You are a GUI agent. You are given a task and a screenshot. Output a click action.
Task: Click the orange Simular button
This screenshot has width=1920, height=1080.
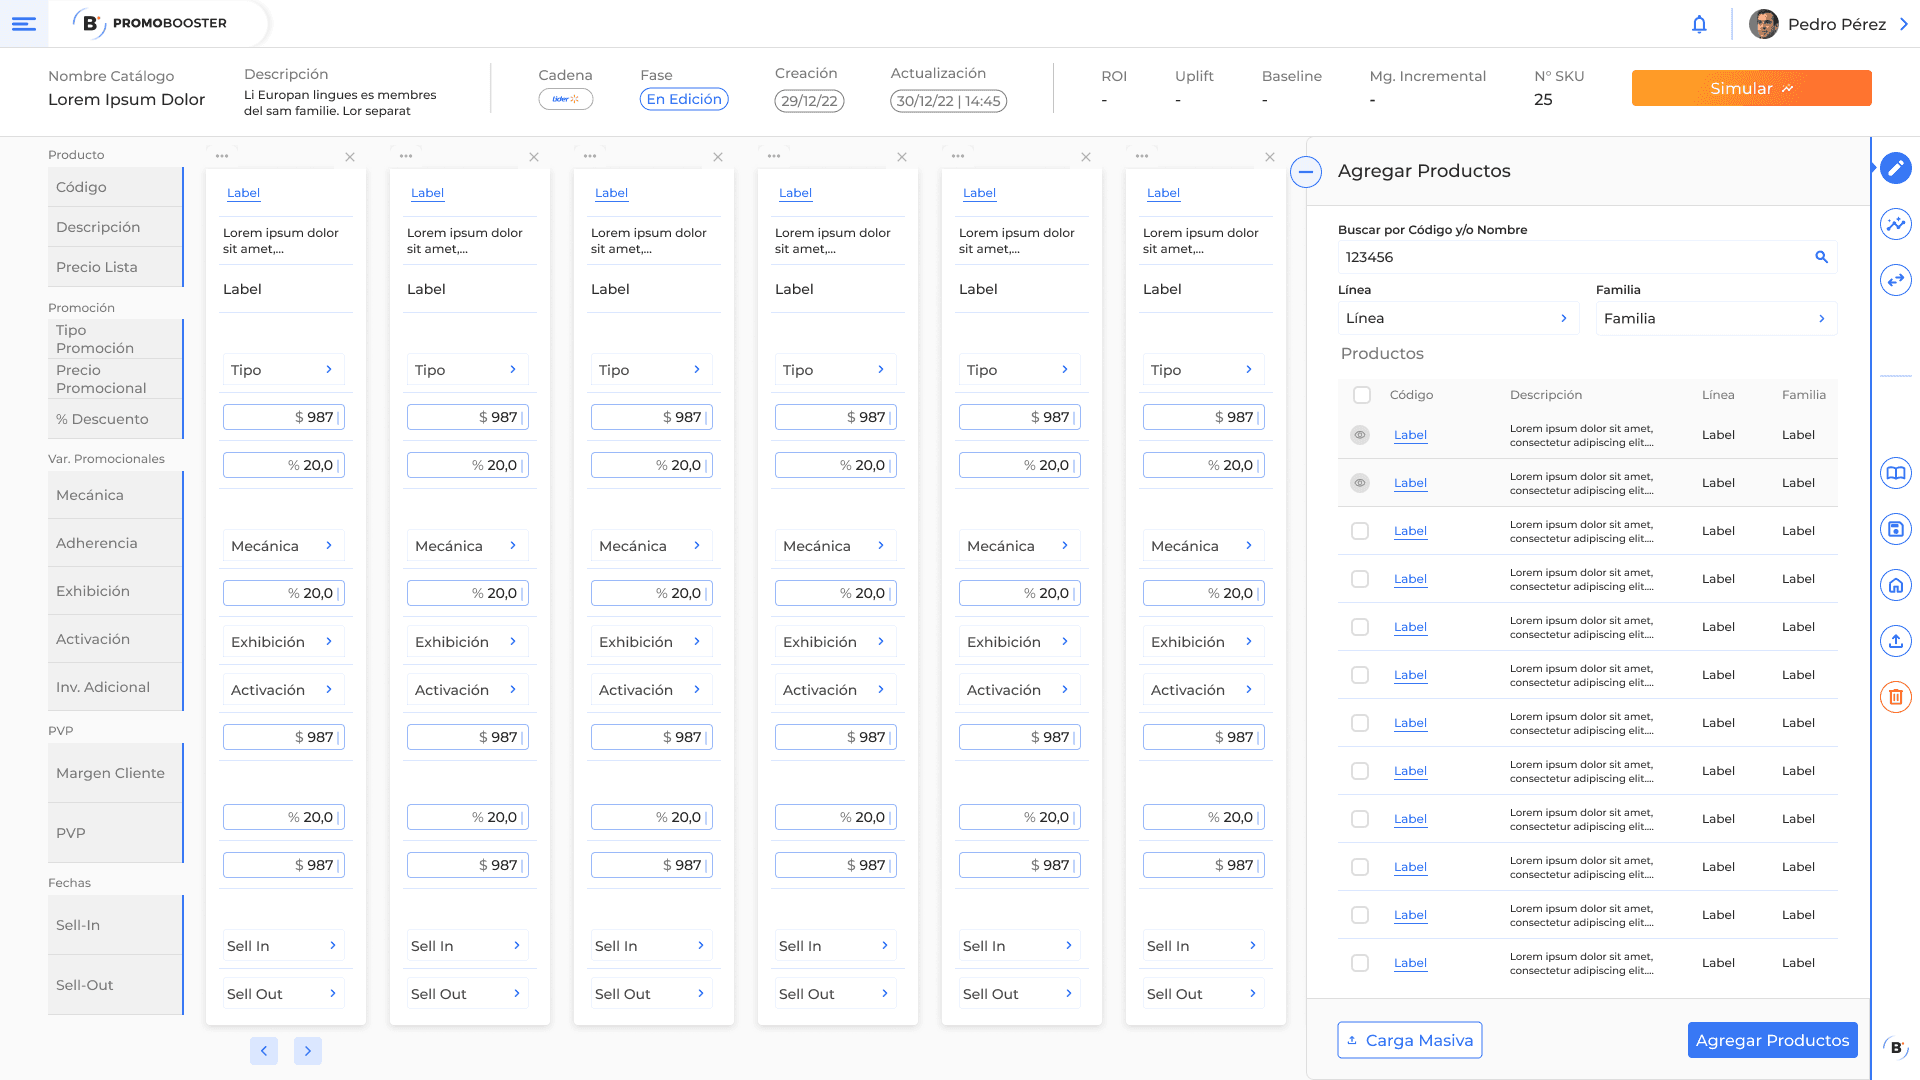coord(1751,88)
